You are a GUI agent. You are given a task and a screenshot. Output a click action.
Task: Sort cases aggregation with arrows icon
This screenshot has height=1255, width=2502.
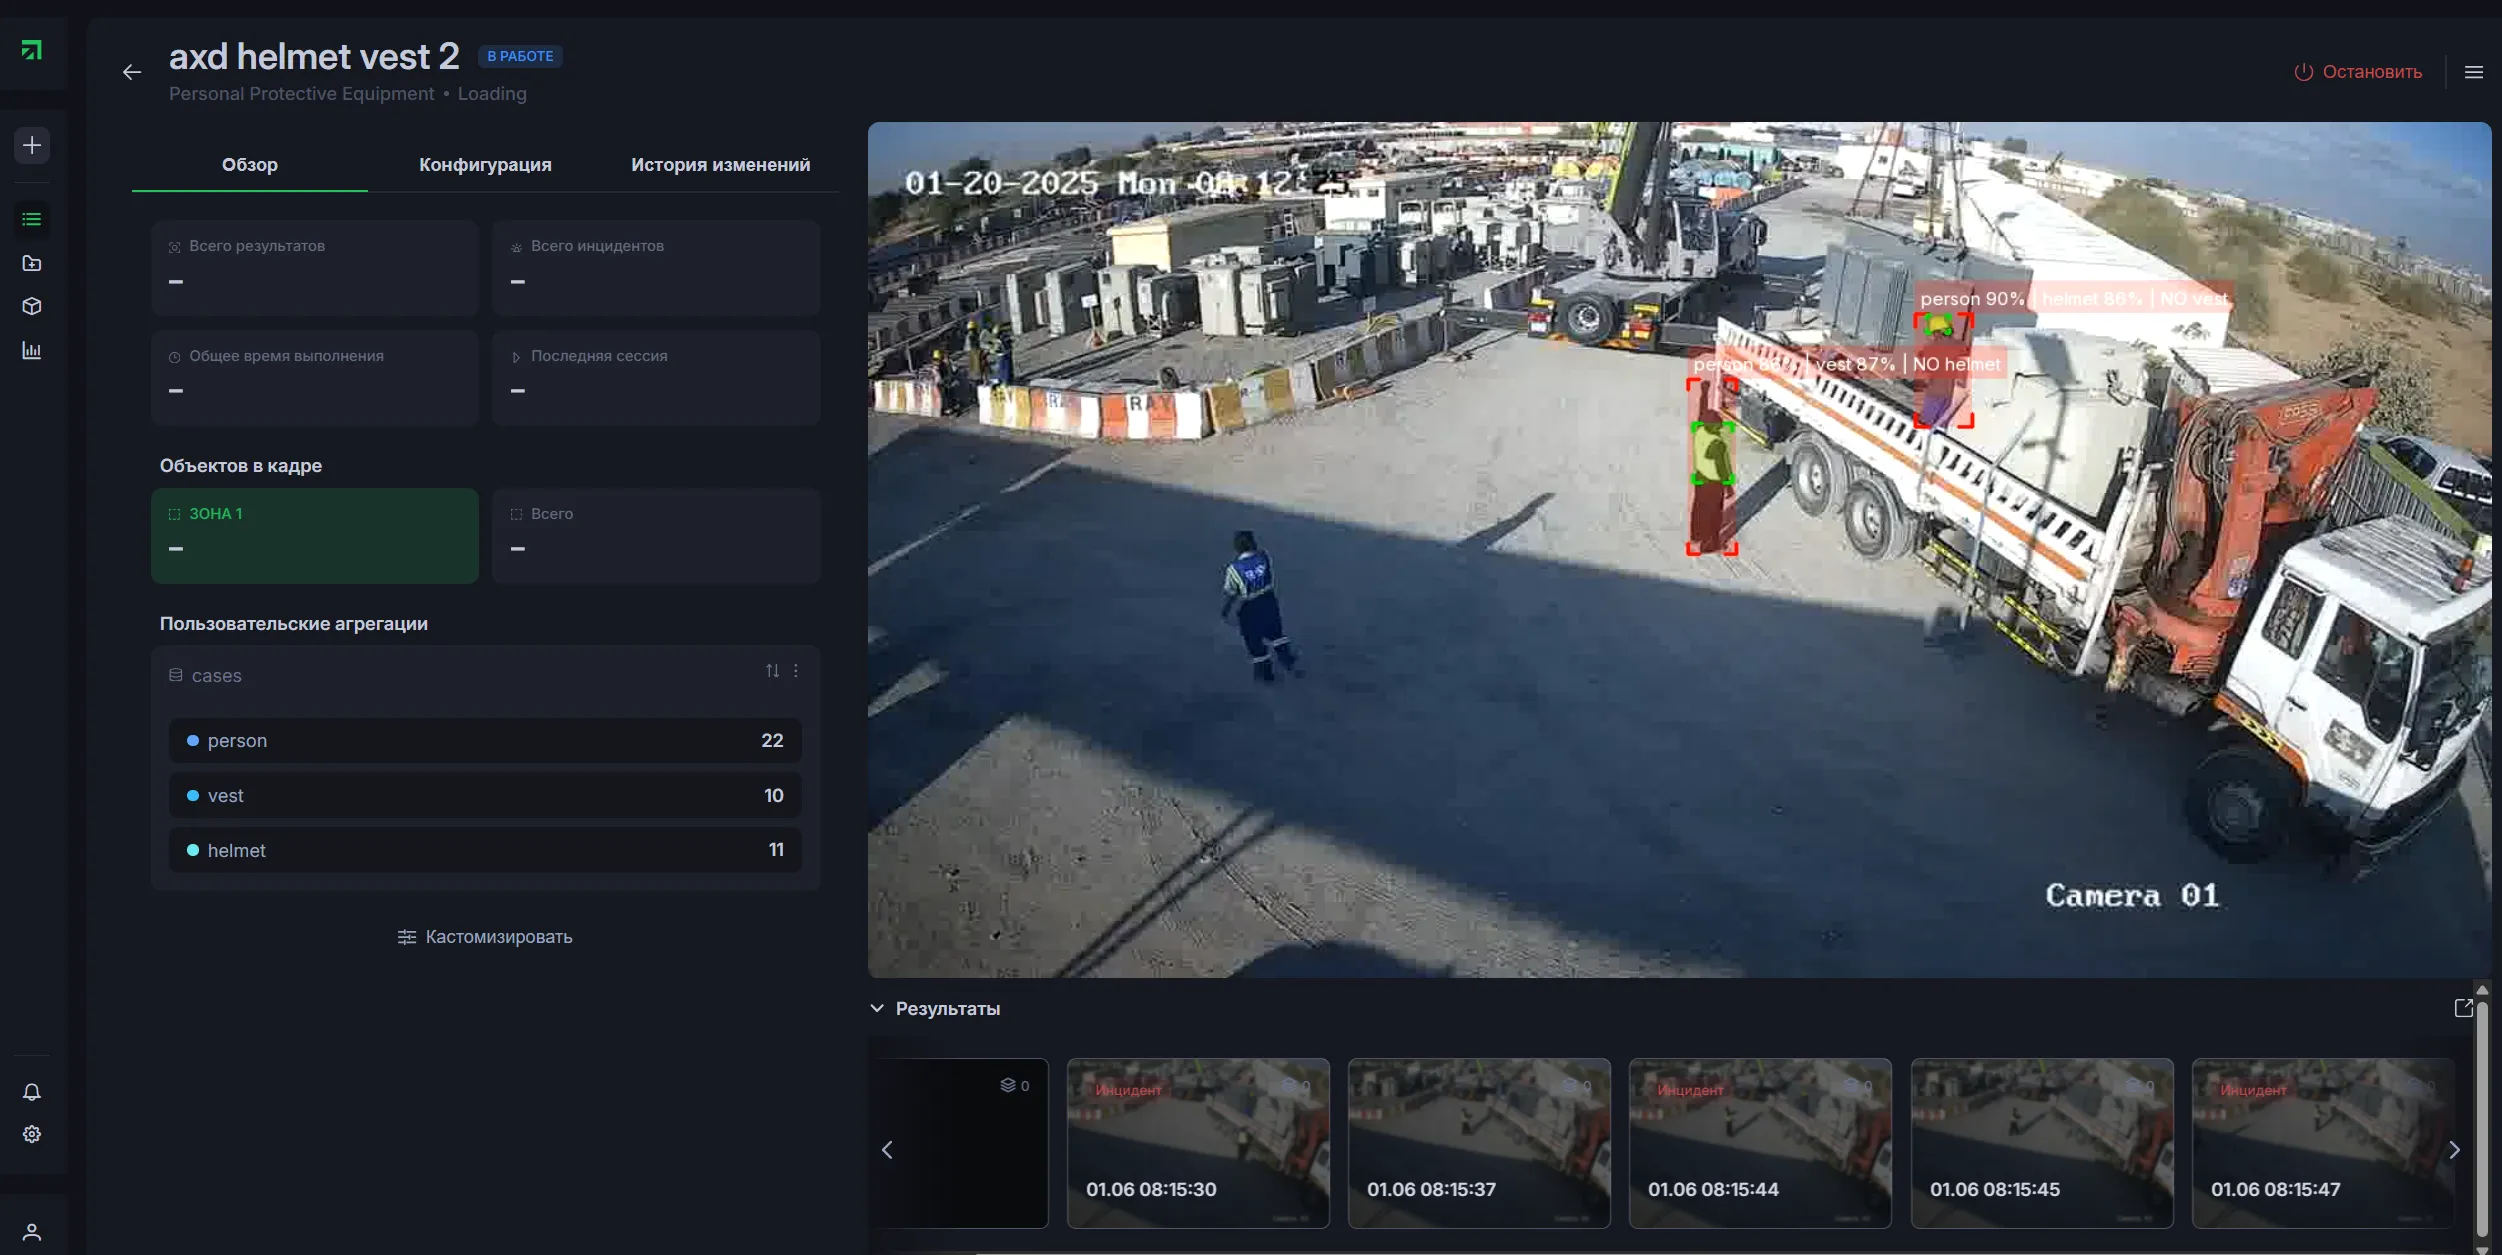pos(772,671)
